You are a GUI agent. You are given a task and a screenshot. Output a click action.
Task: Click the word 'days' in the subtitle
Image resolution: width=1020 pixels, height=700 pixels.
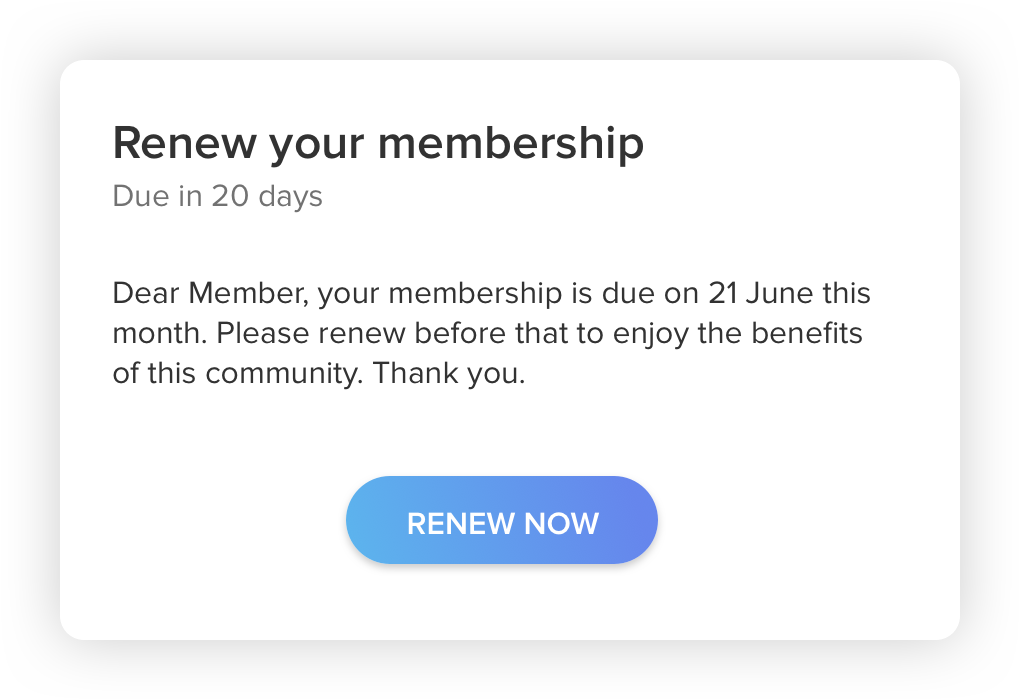(290, 196)
